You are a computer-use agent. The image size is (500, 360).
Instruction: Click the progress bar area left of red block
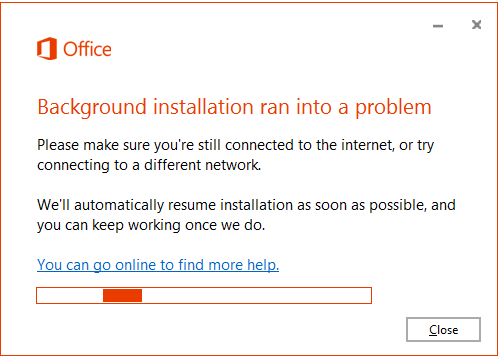click(70, 295)
